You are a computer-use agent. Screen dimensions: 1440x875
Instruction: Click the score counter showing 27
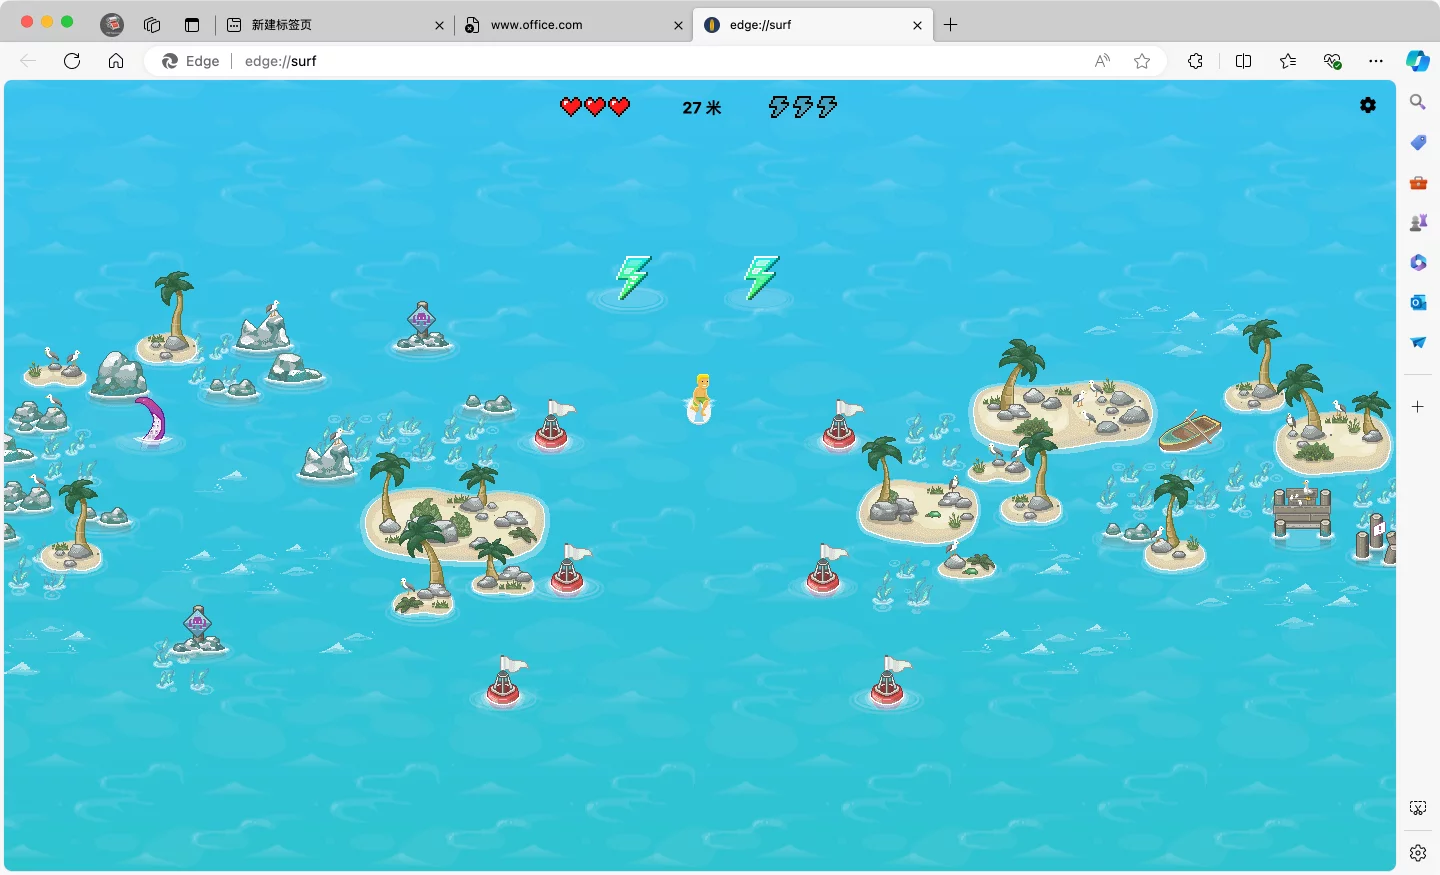pyautogui.click(x=702, y=107)
